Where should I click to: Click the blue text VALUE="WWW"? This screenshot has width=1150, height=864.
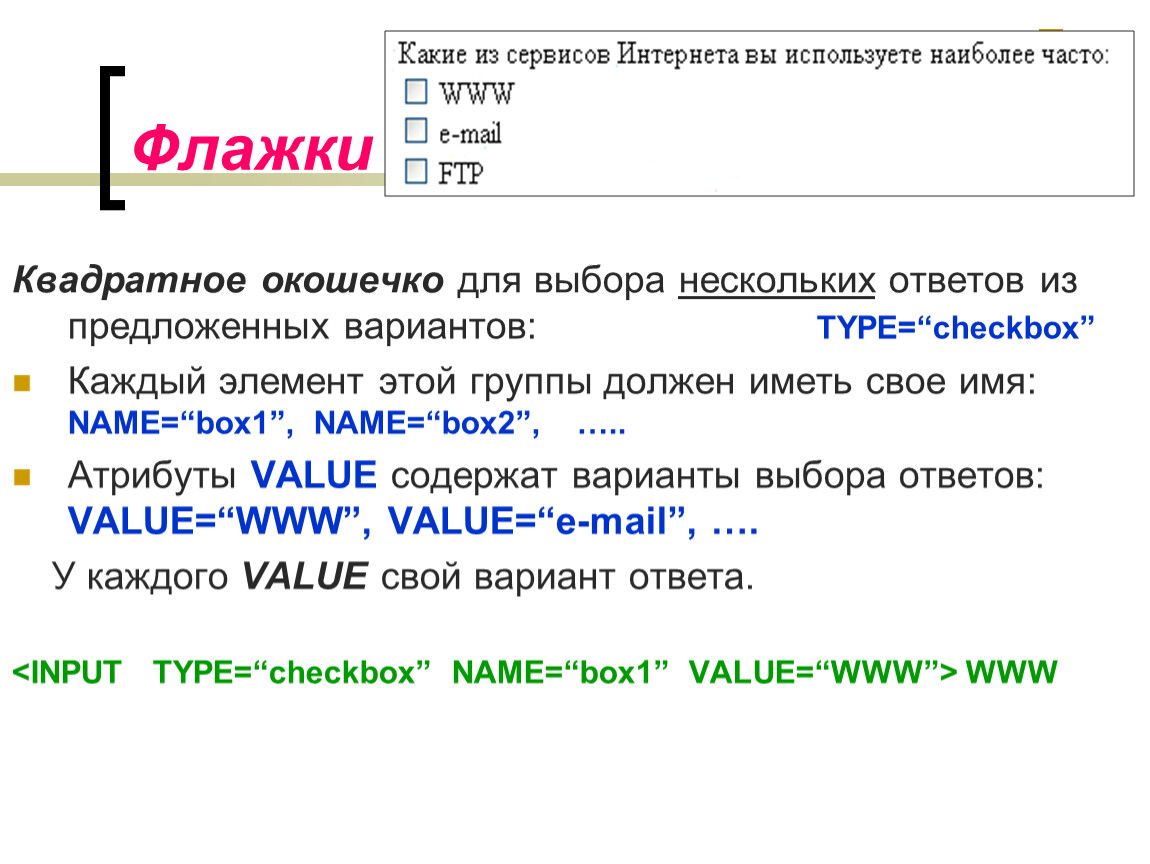point(219,521)
